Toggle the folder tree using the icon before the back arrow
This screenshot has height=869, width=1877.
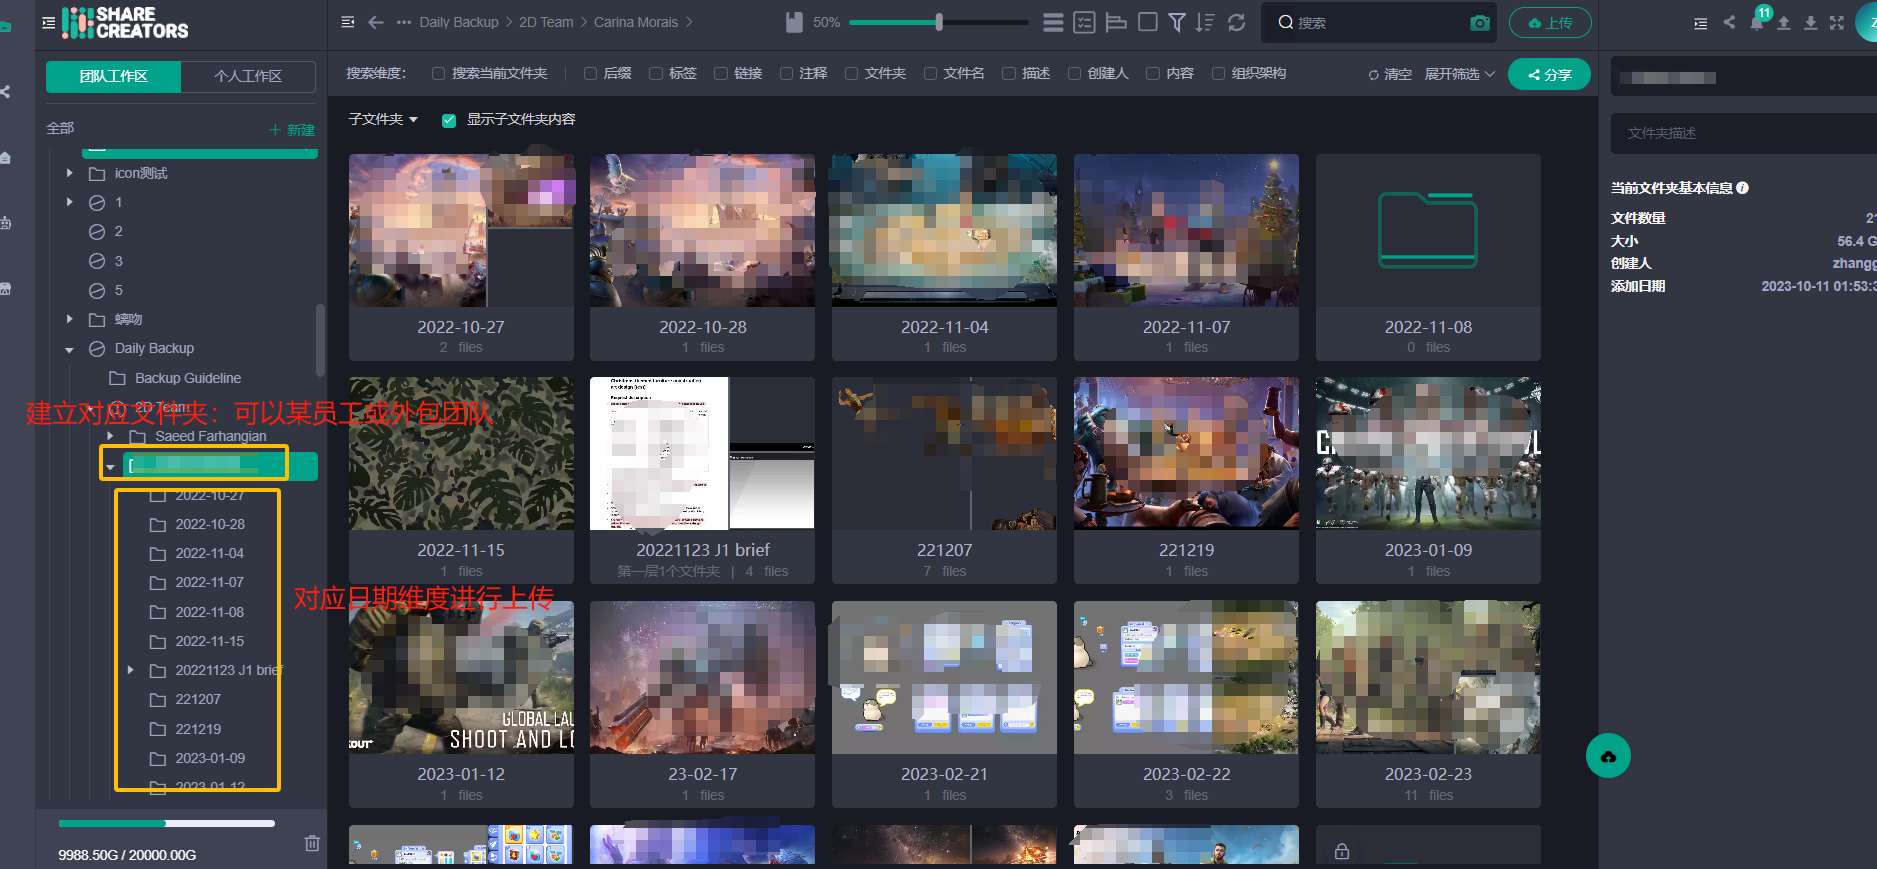point(347,22)
